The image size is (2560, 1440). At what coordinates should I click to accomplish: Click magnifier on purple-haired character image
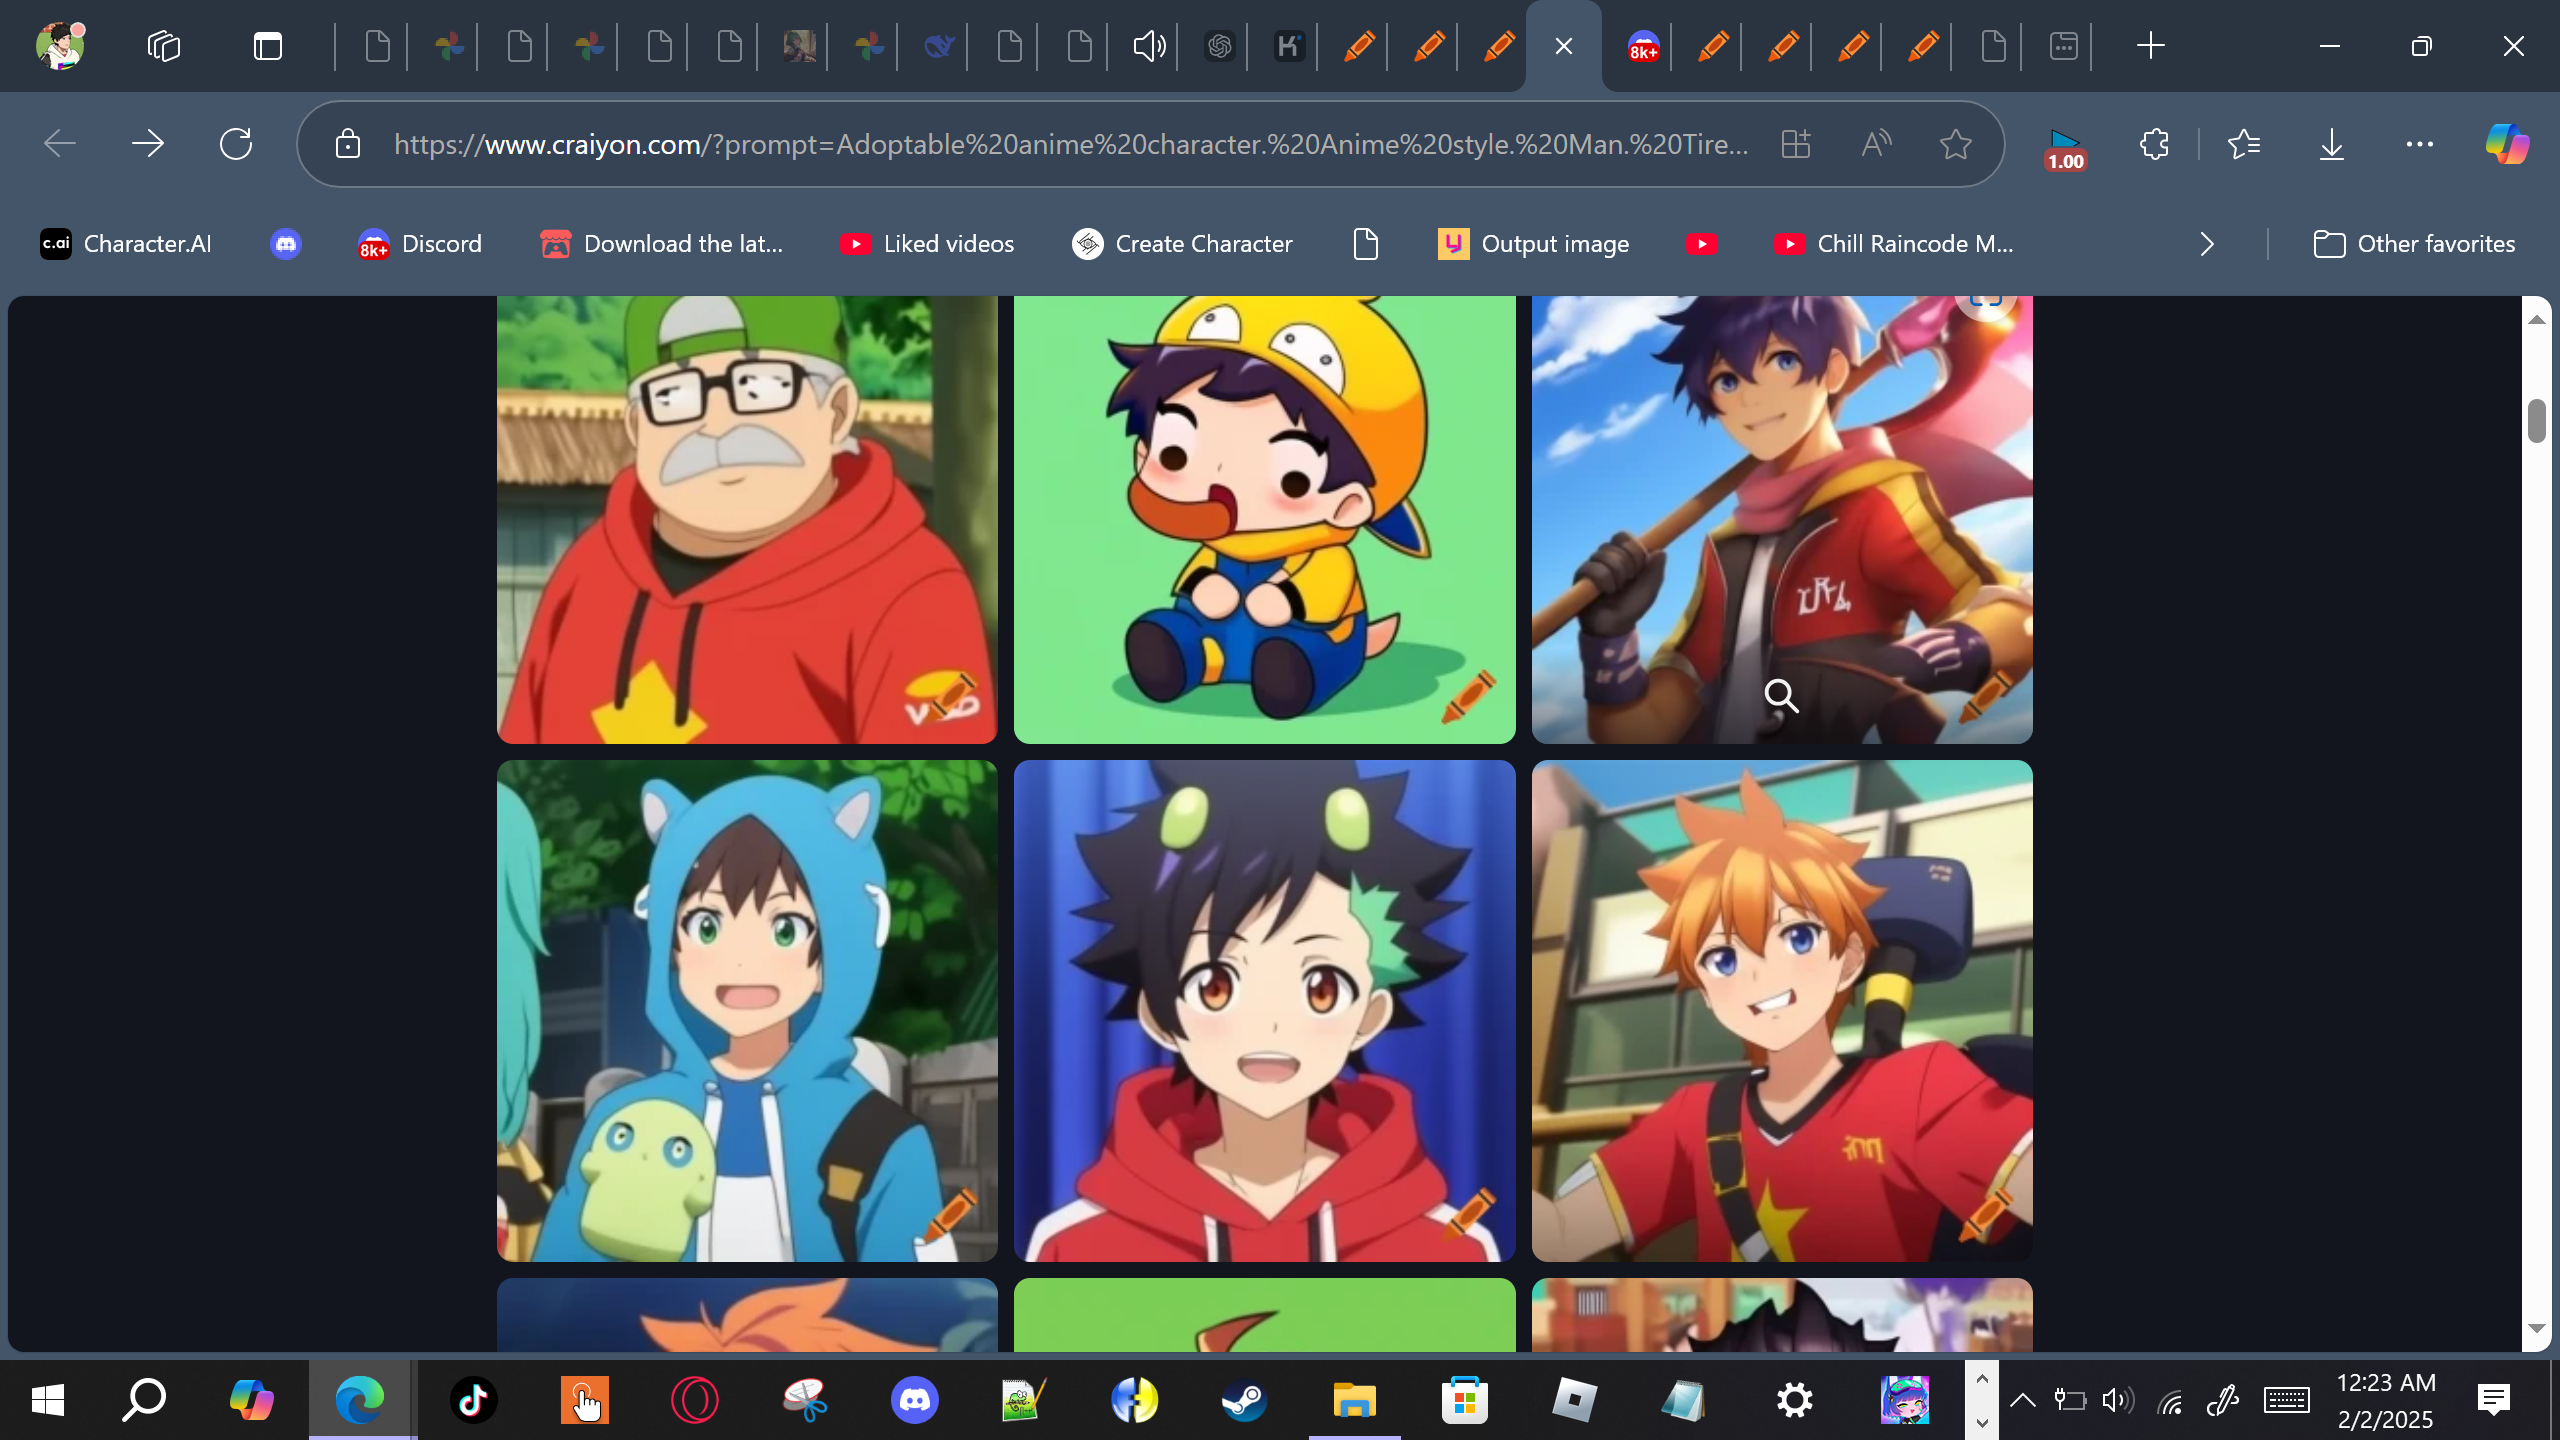pyautogui.click(x=1781, y=695)
